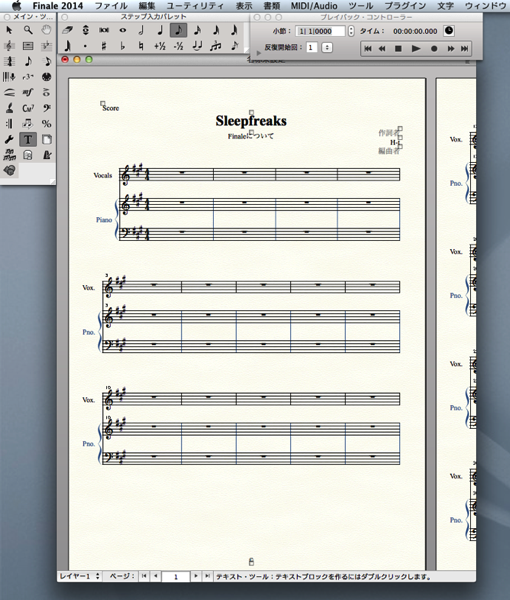510x600 pixels.
Task: Toggle the augmentation dot in palette
Action: coord(85,46)
